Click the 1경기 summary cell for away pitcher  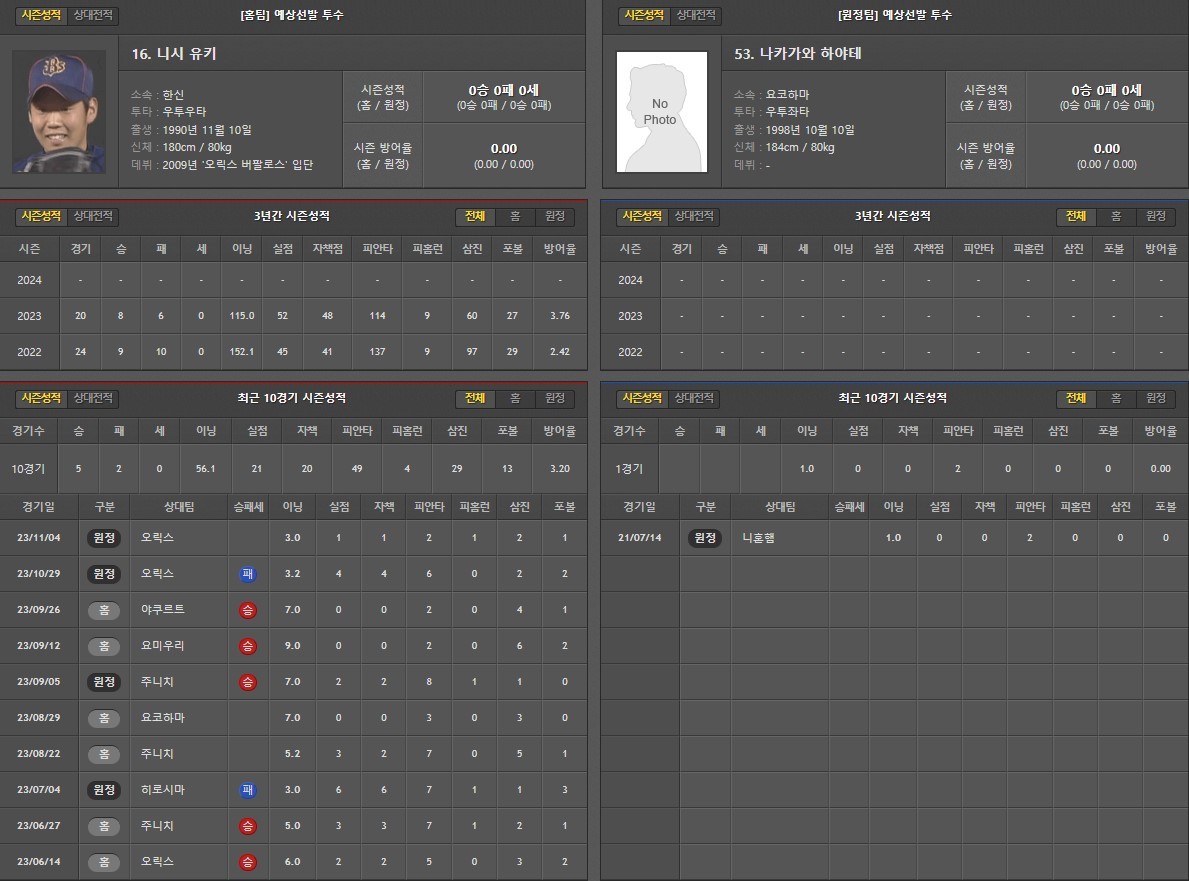coord(629,469)
